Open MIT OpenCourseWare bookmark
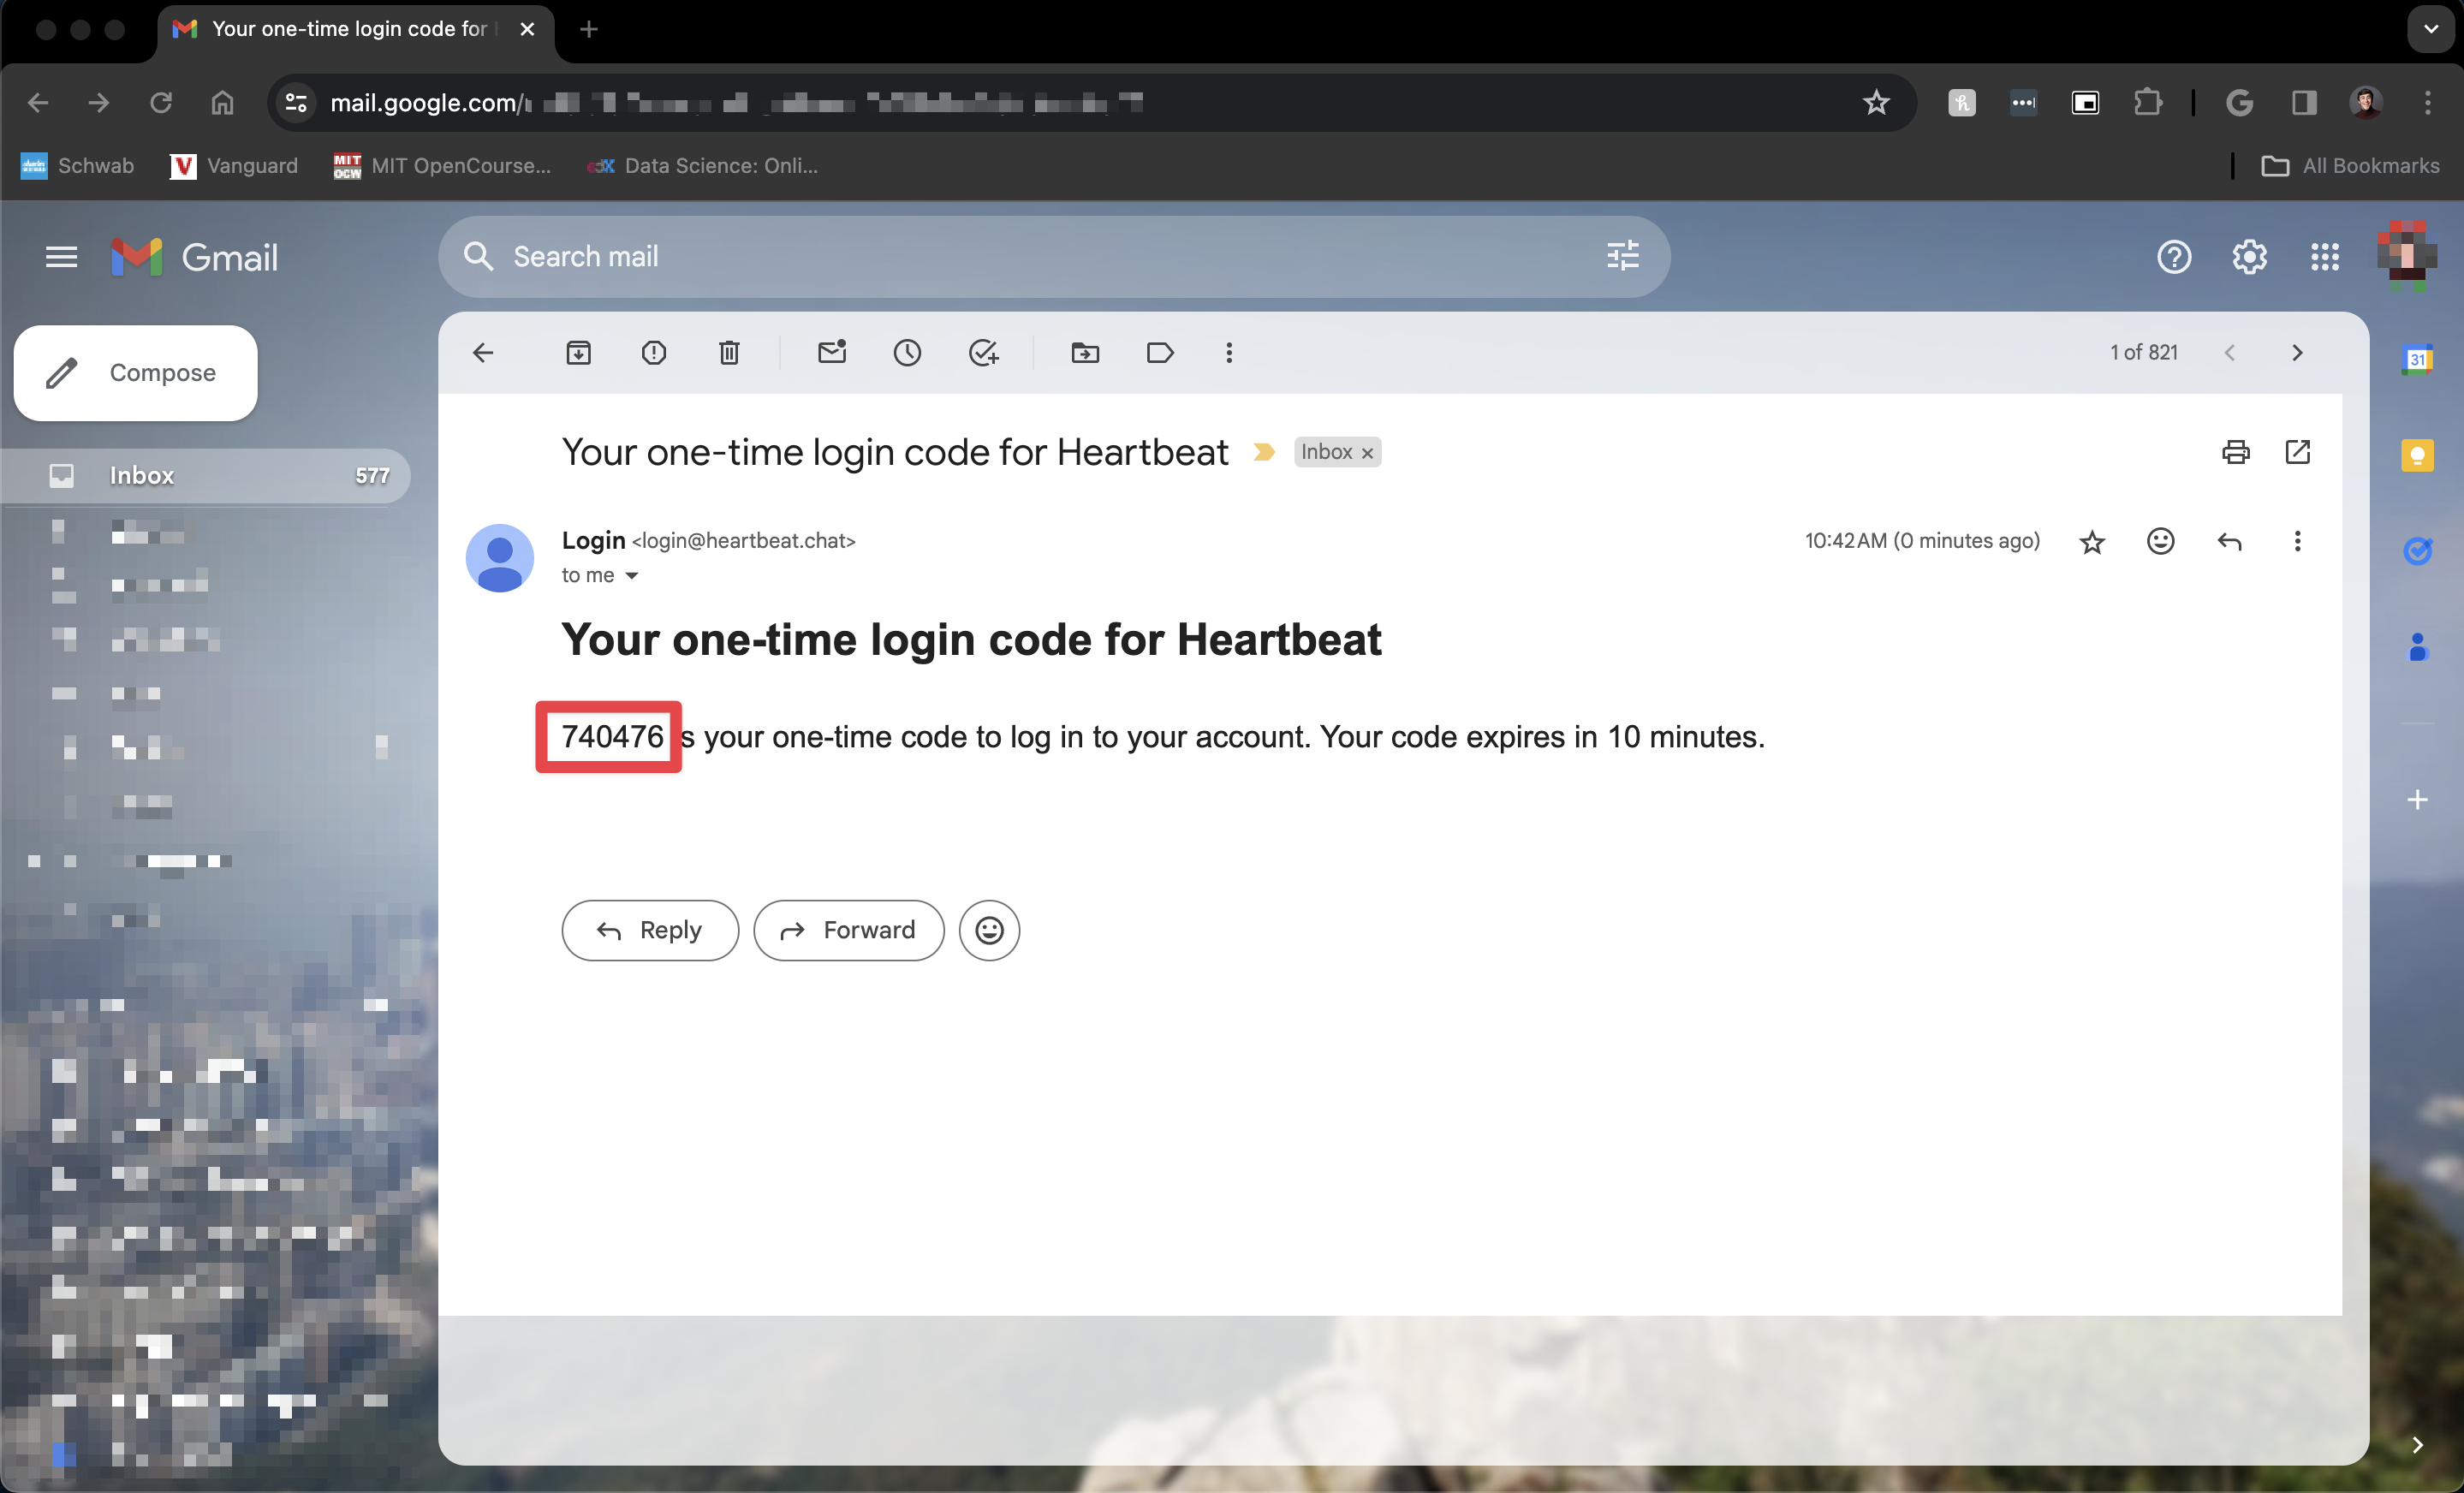2464x1493 pixels. [442, 166]
